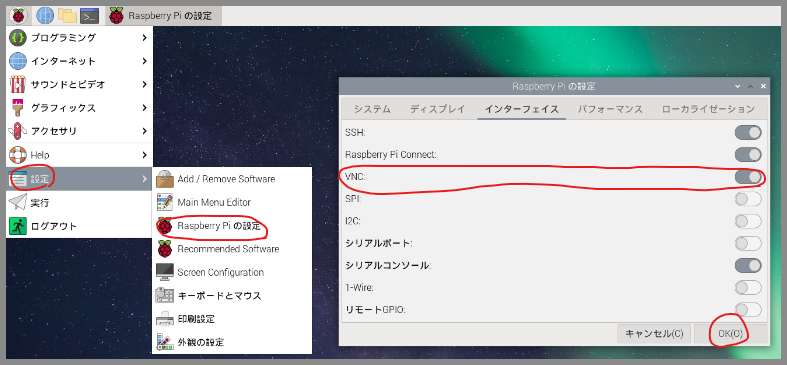Click the dialog title bar text

pyautogui.click(x=554, y=86)
